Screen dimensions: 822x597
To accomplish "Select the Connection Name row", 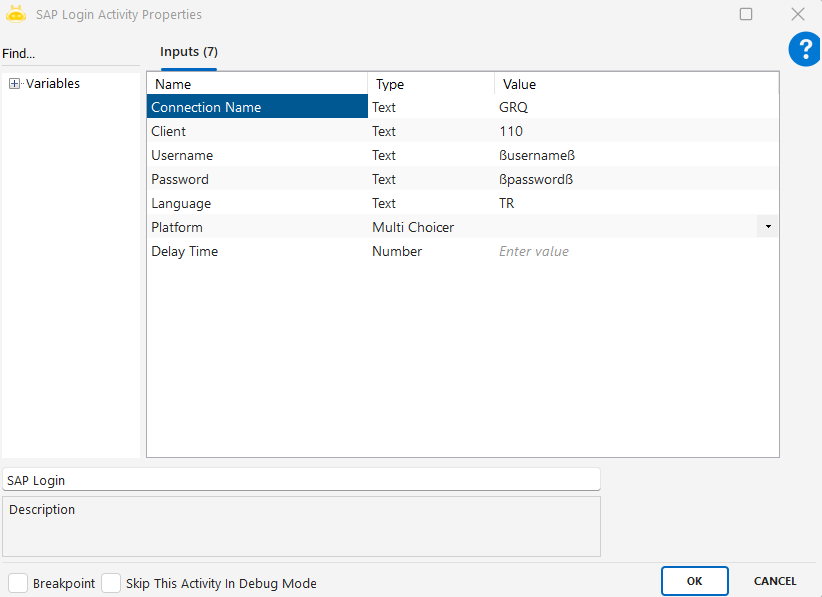I will [256, 107].
